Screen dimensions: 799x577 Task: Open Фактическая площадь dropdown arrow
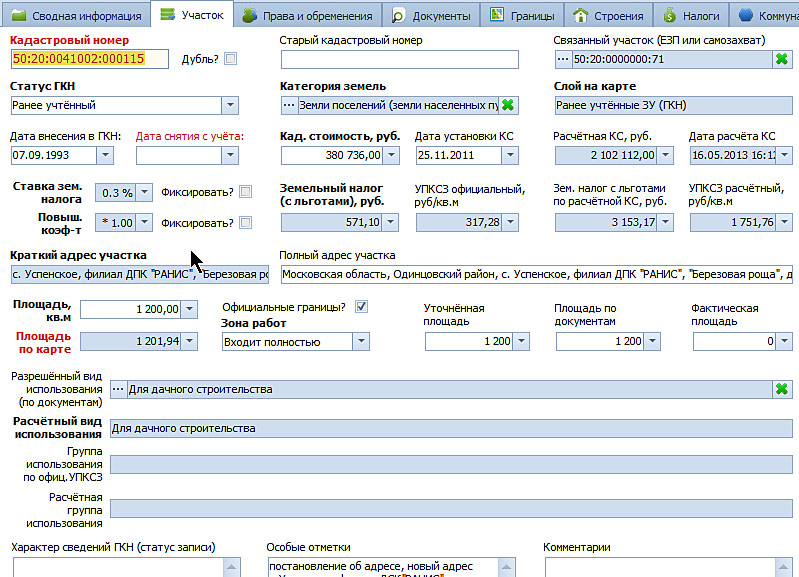(784, 342)
